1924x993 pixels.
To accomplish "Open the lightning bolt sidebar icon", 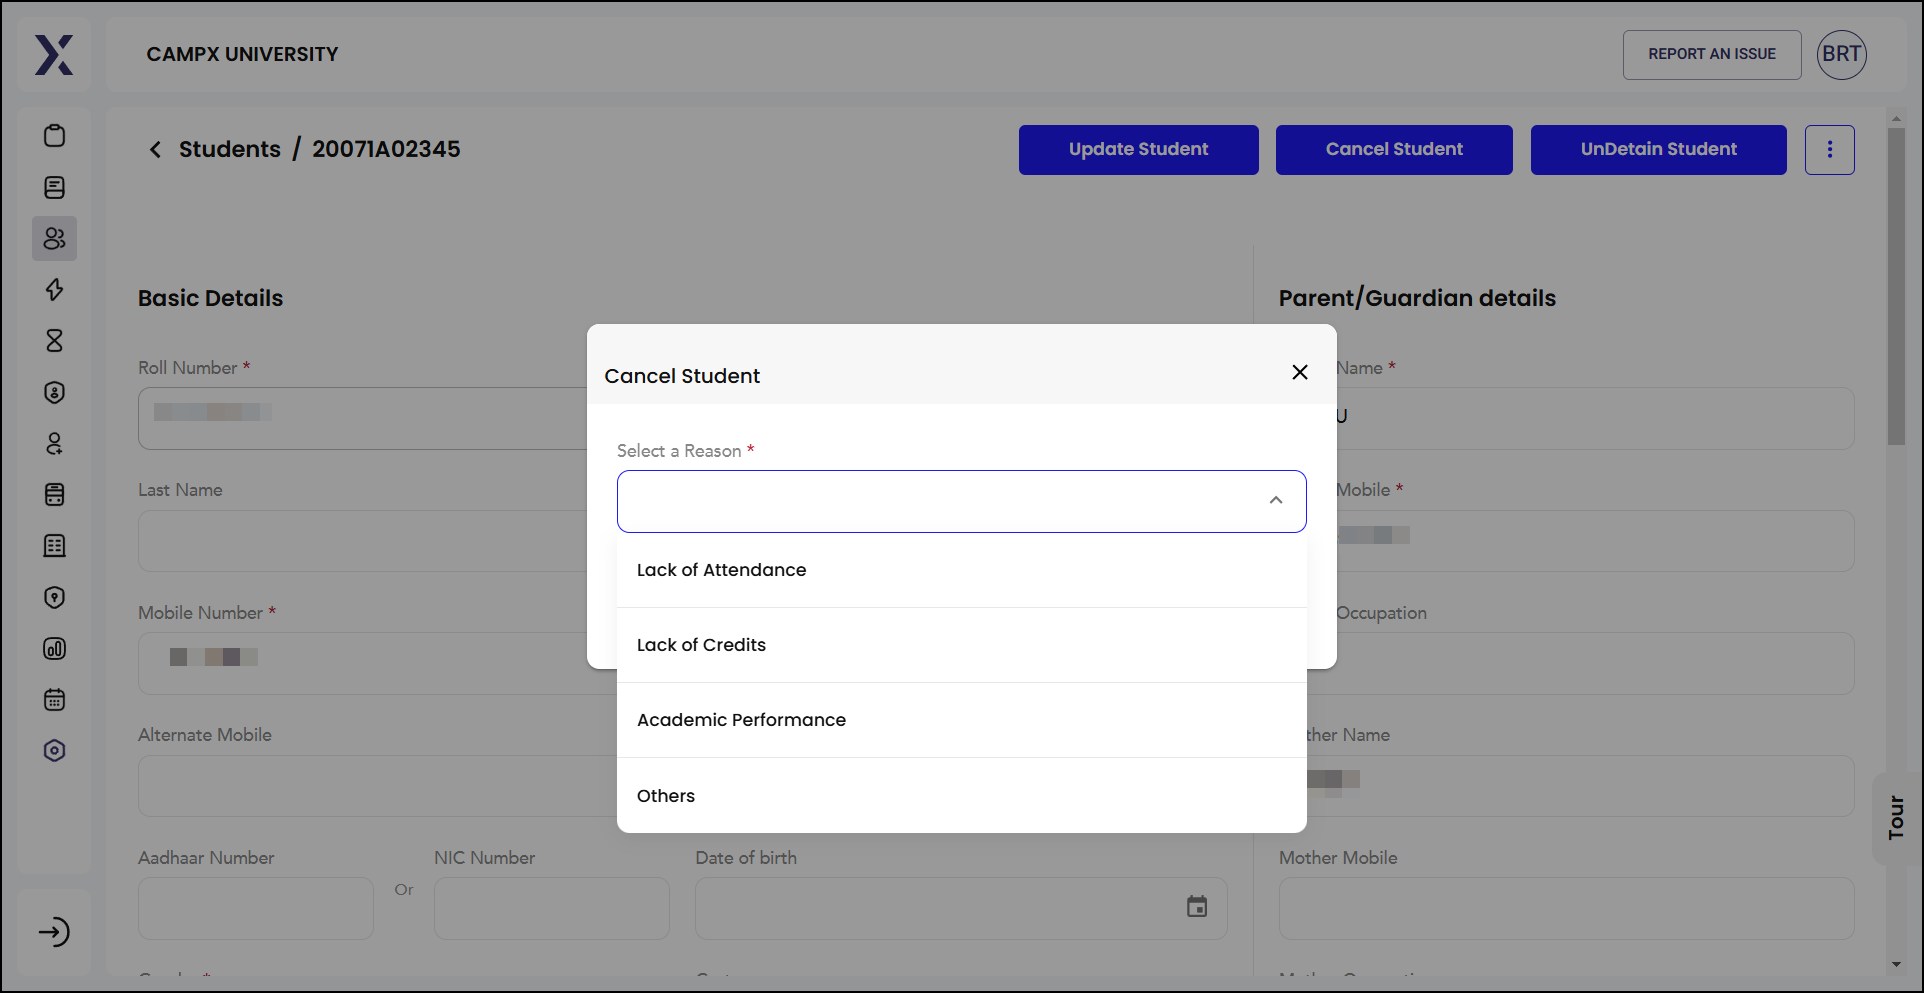I will 55,290.
